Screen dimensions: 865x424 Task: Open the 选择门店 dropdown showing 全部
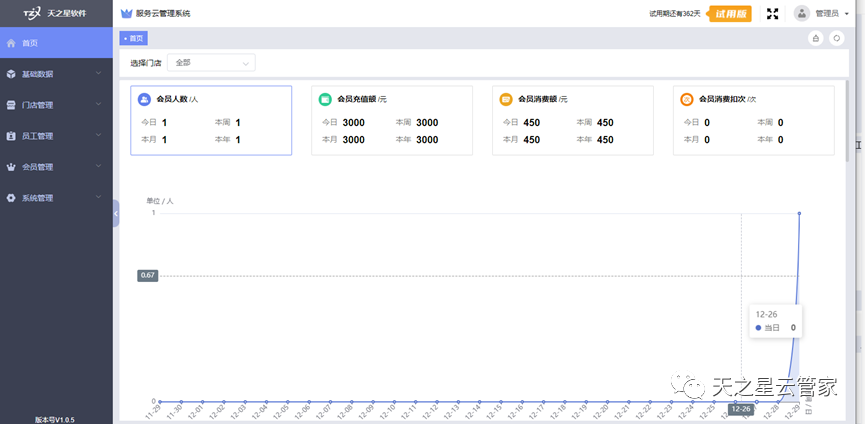[211, 63]
